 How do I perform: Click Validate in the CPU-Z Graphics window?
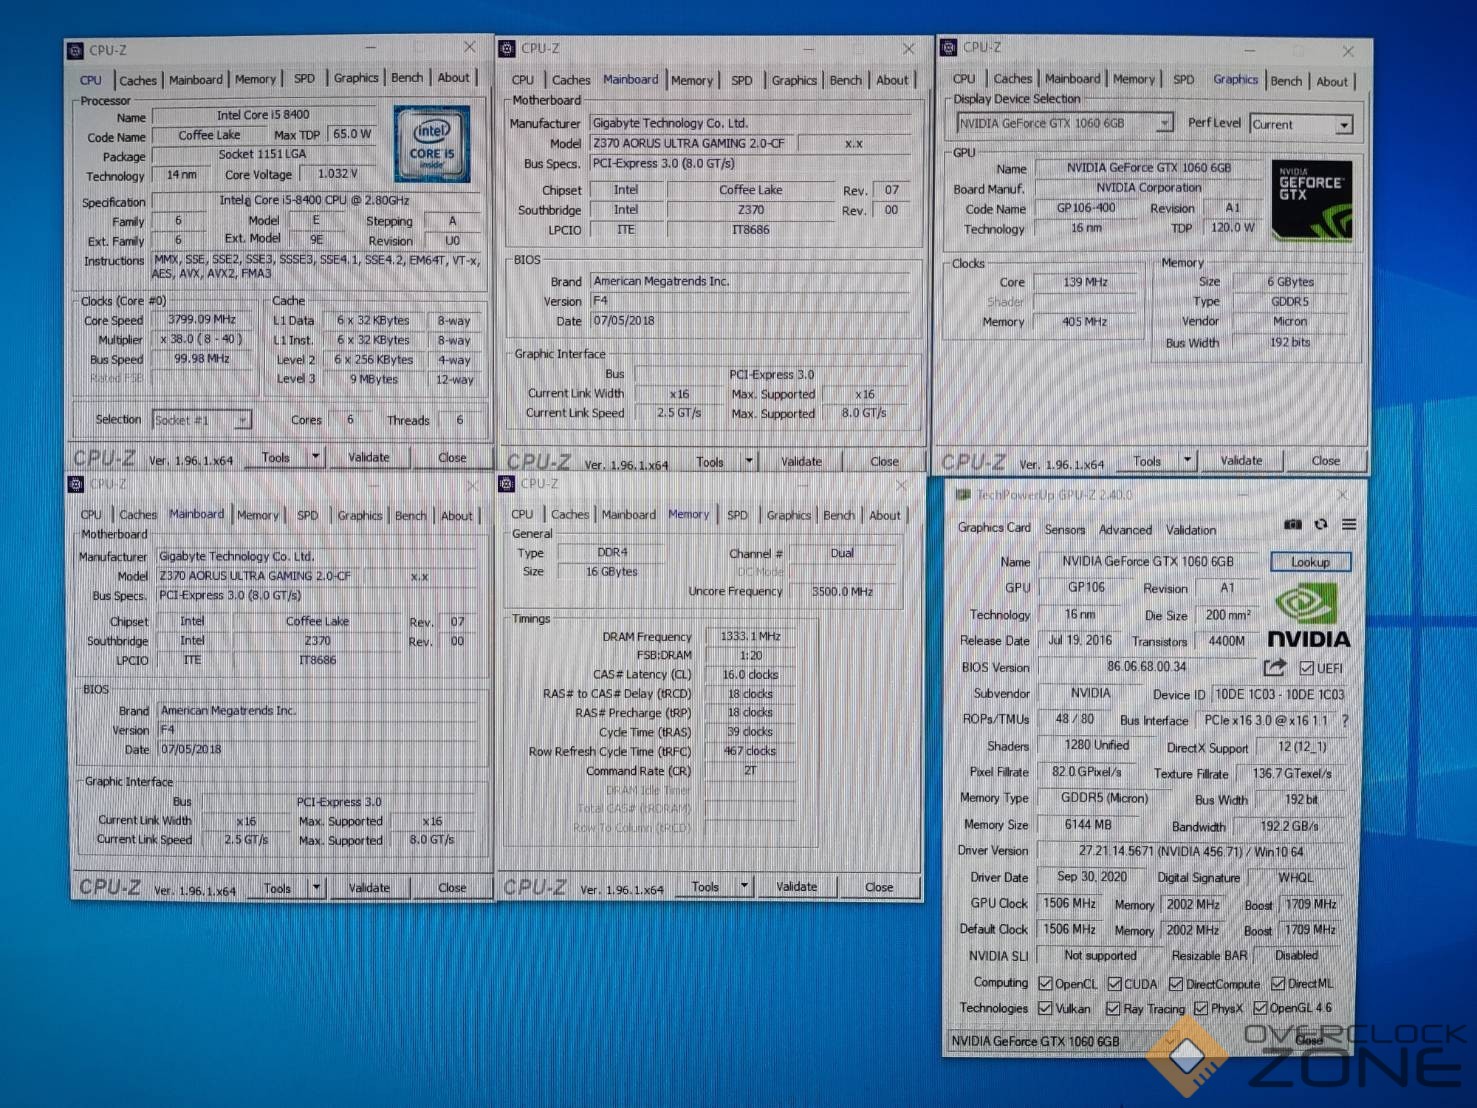coord(1241,461)
